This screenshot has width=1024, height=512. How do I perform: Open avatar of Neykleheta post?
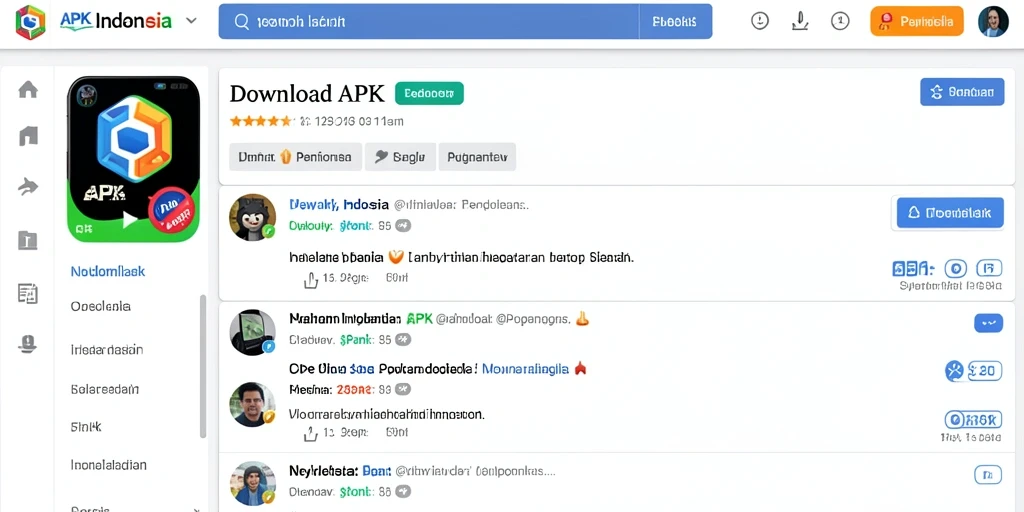tap(252, 483)
